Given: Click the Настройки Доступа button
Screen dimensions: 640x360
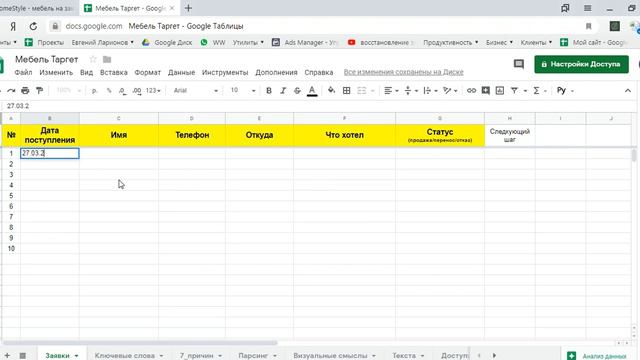Looking at the screenshot, I should (581, 64).
